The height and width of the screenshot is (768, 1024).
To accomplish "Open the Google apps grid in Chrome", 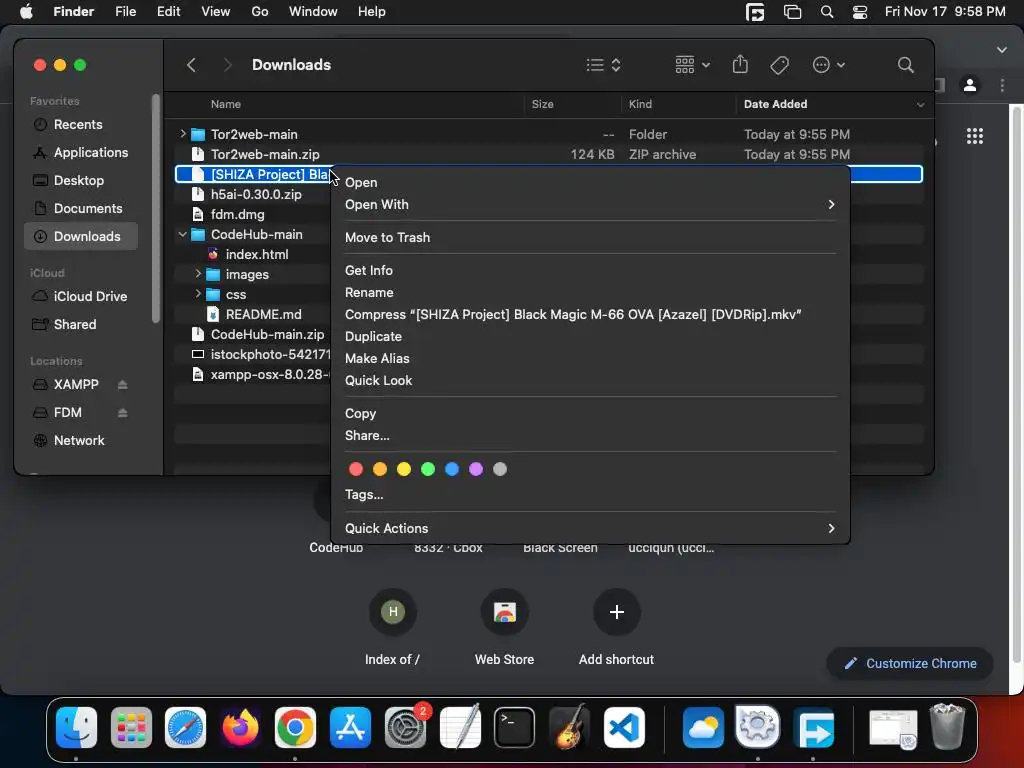I will point(974,136).
